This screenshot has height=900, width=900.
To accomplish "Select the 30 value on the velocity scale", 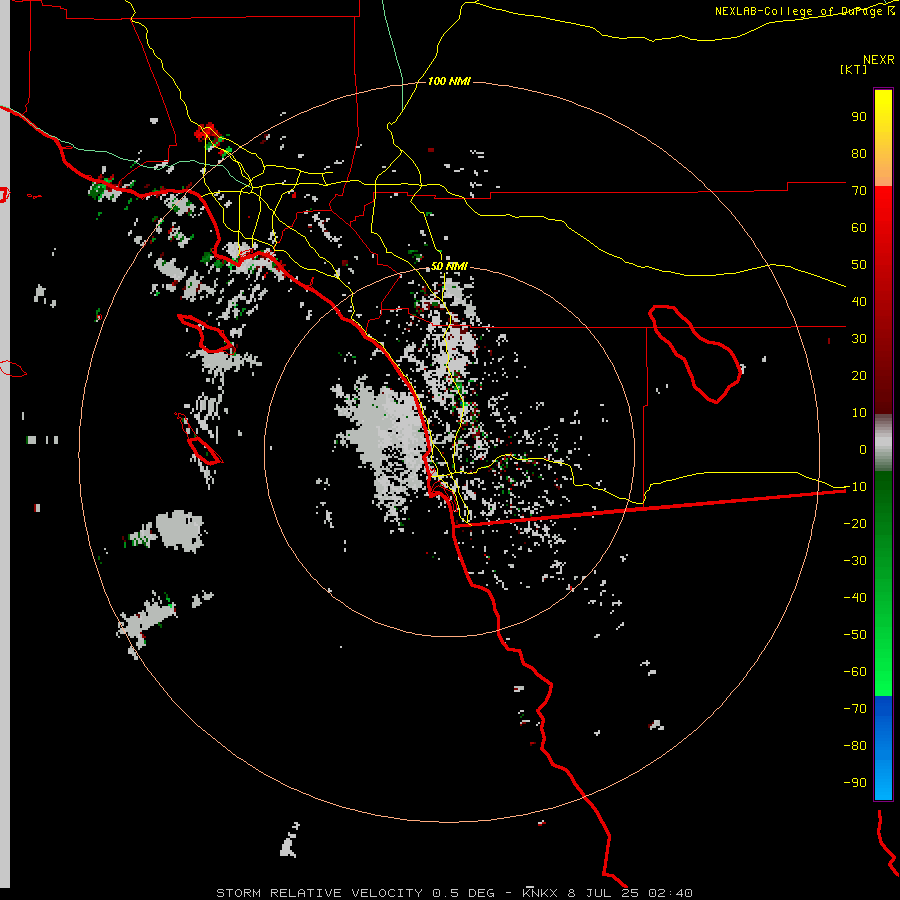I will (859, 338).
